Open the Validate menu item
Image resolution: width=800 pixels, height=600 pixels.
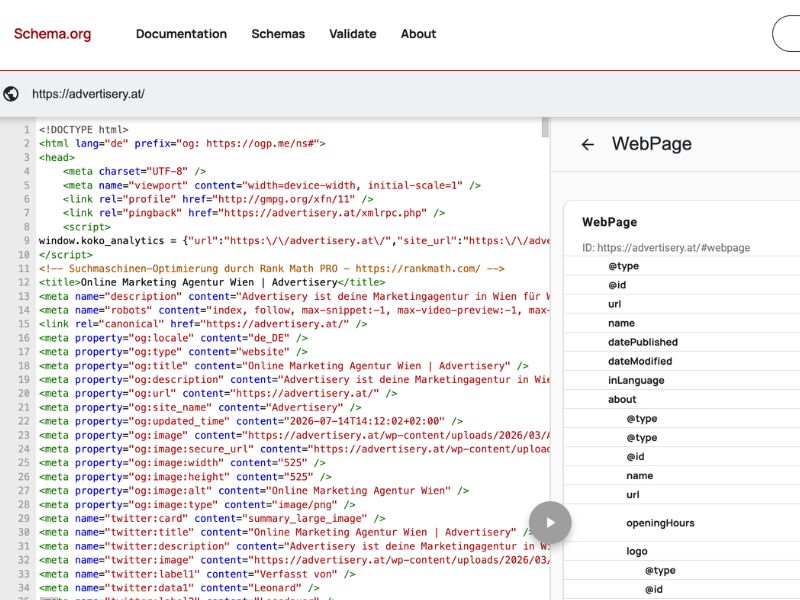pos(353,34)
